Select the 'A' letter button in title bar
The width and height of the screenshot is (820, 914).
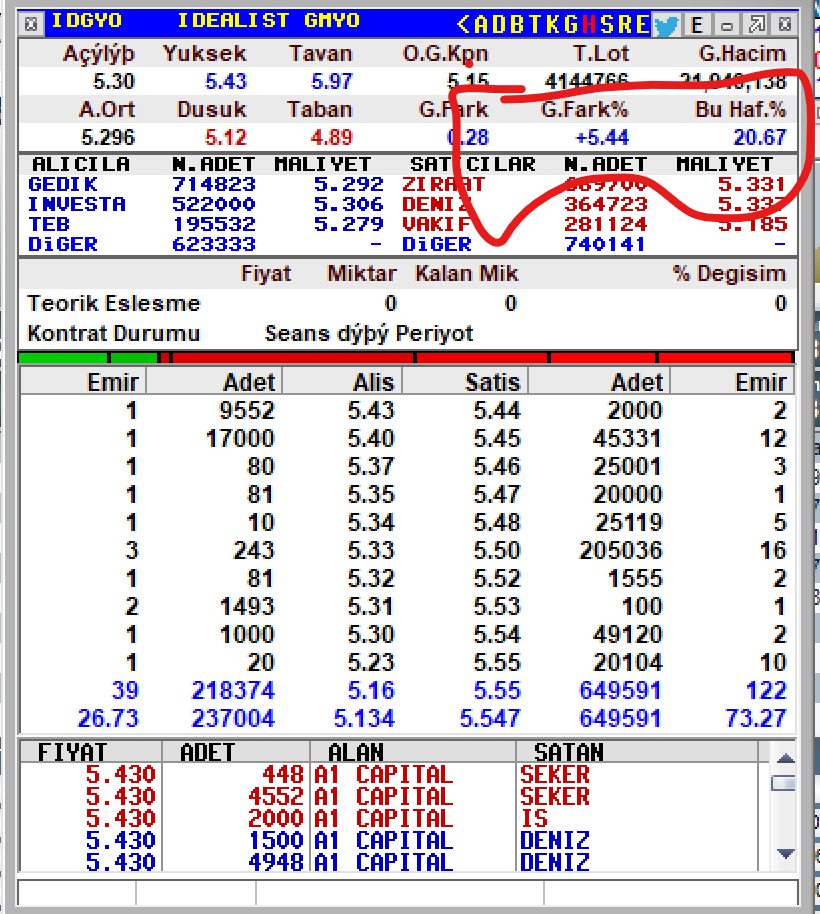coord(481,24)
